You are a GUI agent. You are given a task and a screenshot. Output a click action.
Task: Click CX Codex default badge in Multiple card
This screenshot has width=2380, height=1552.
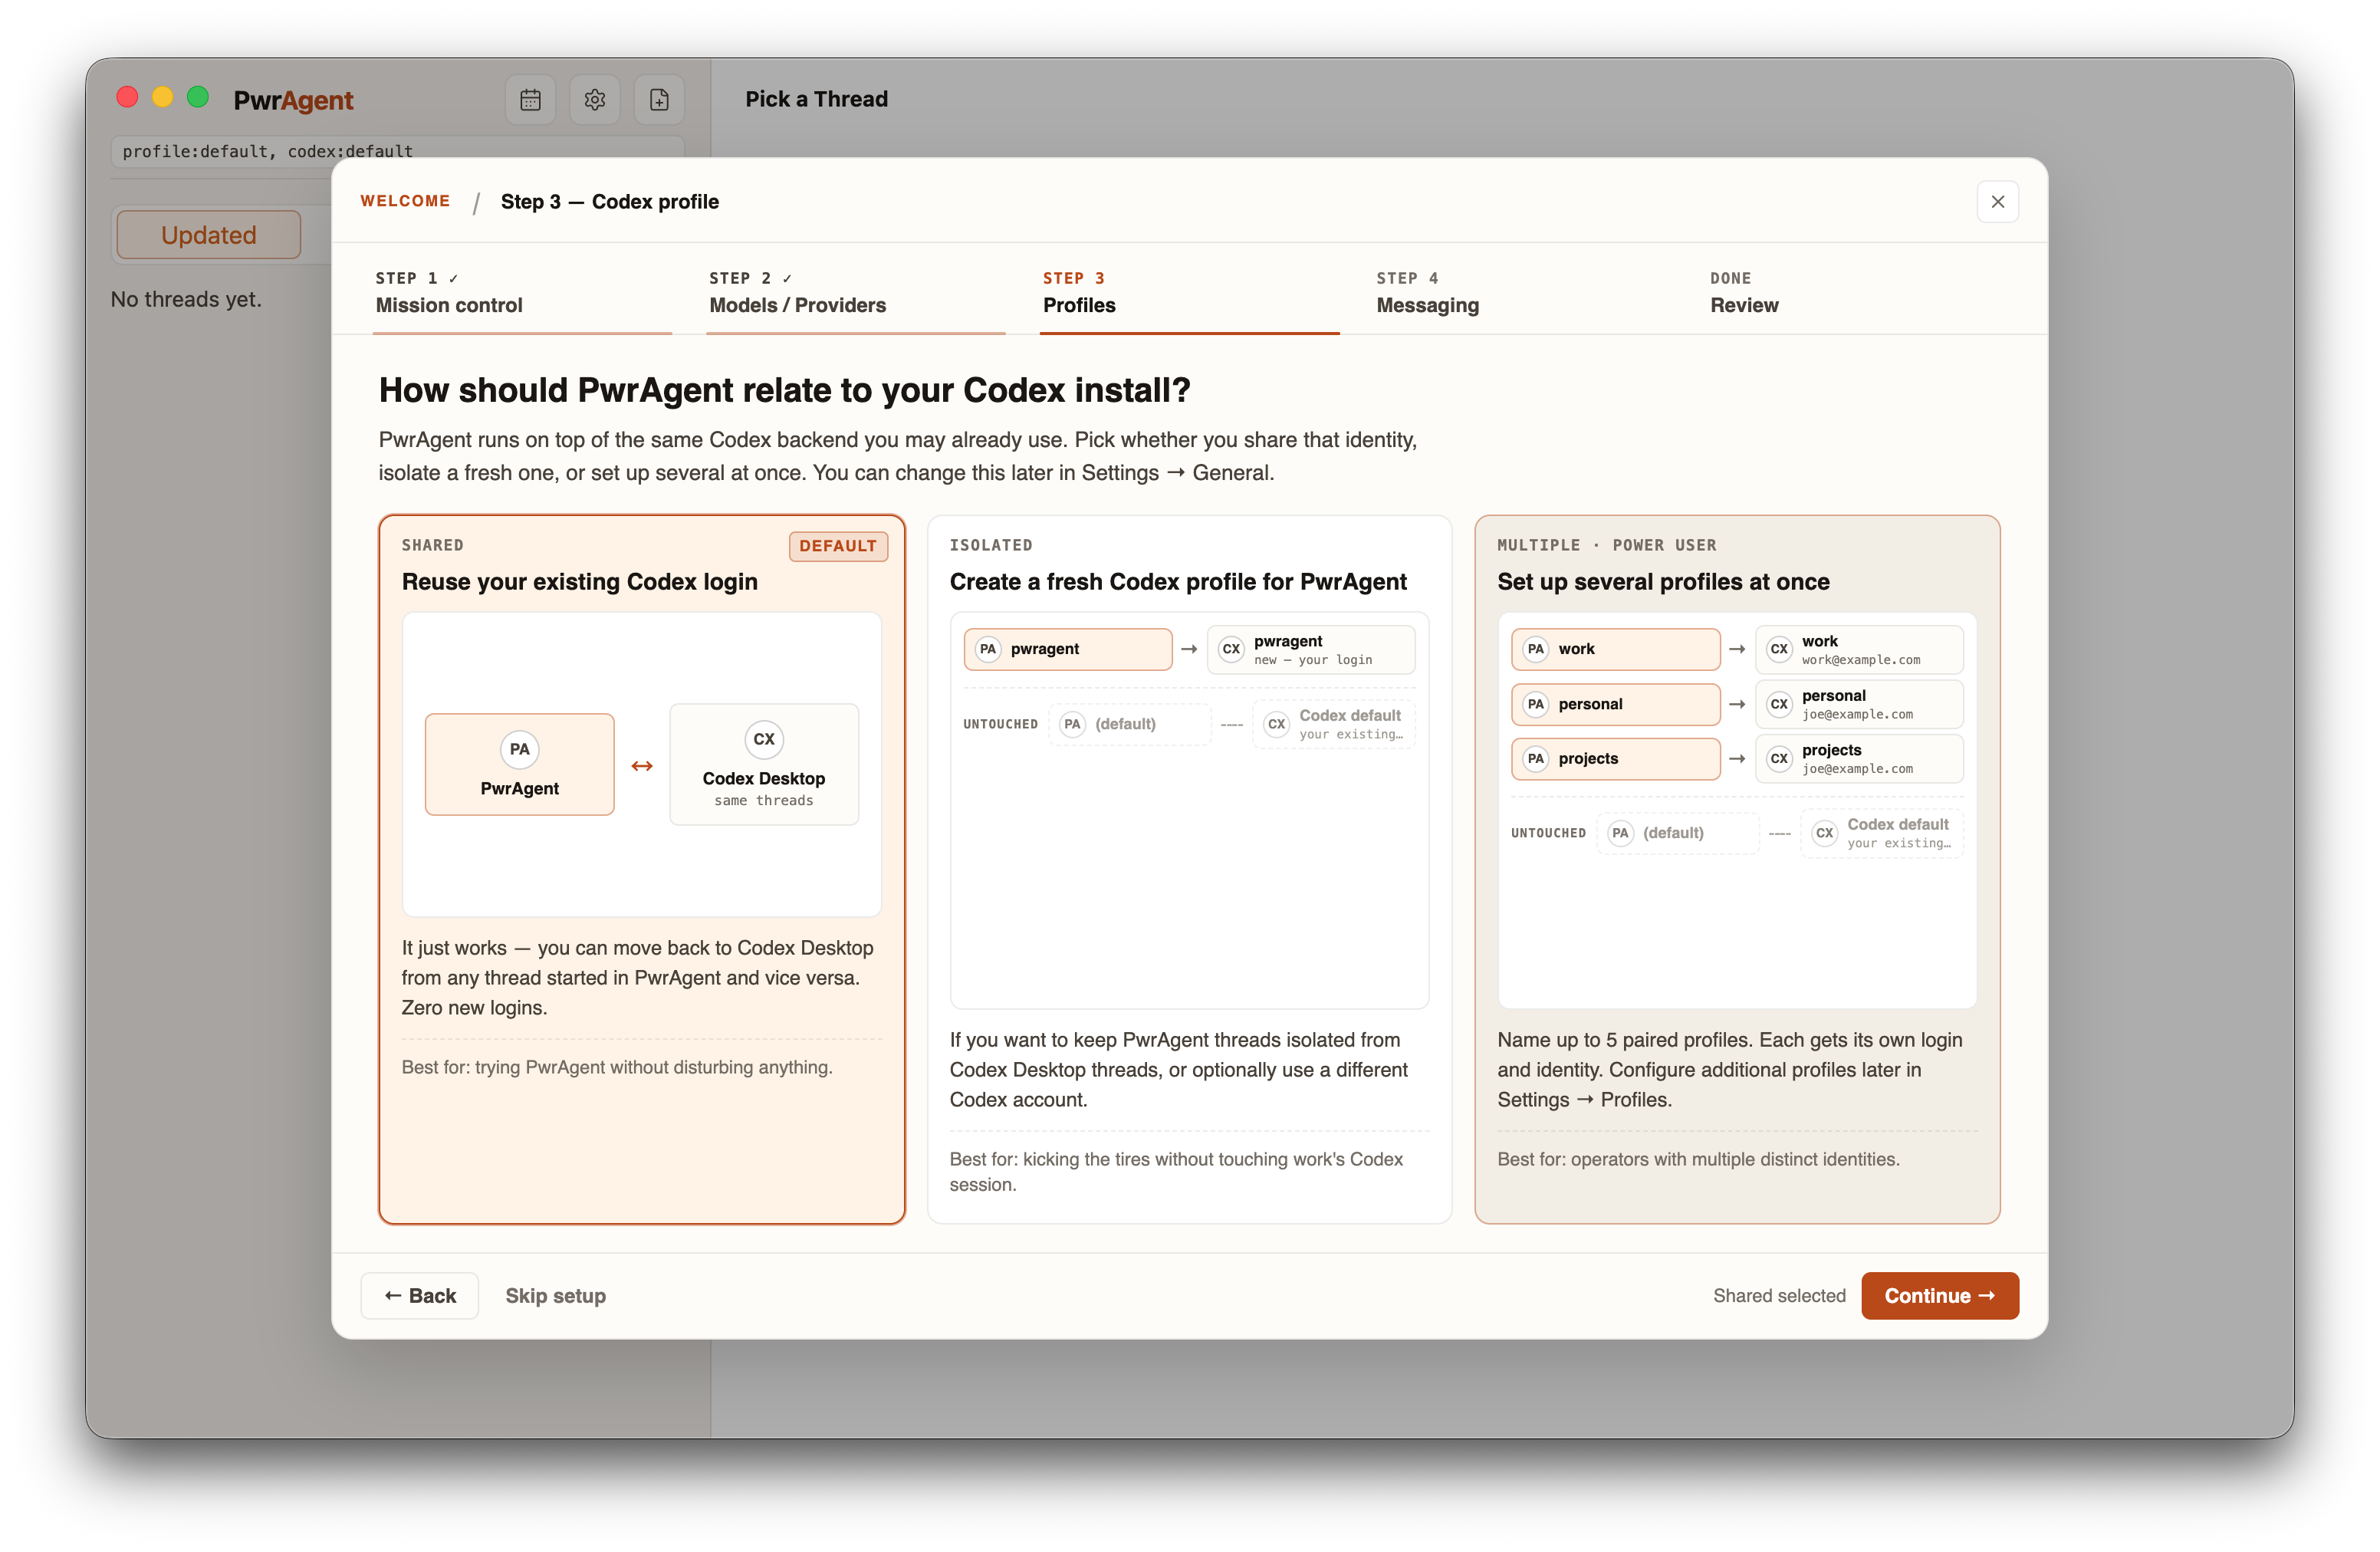1824,833
